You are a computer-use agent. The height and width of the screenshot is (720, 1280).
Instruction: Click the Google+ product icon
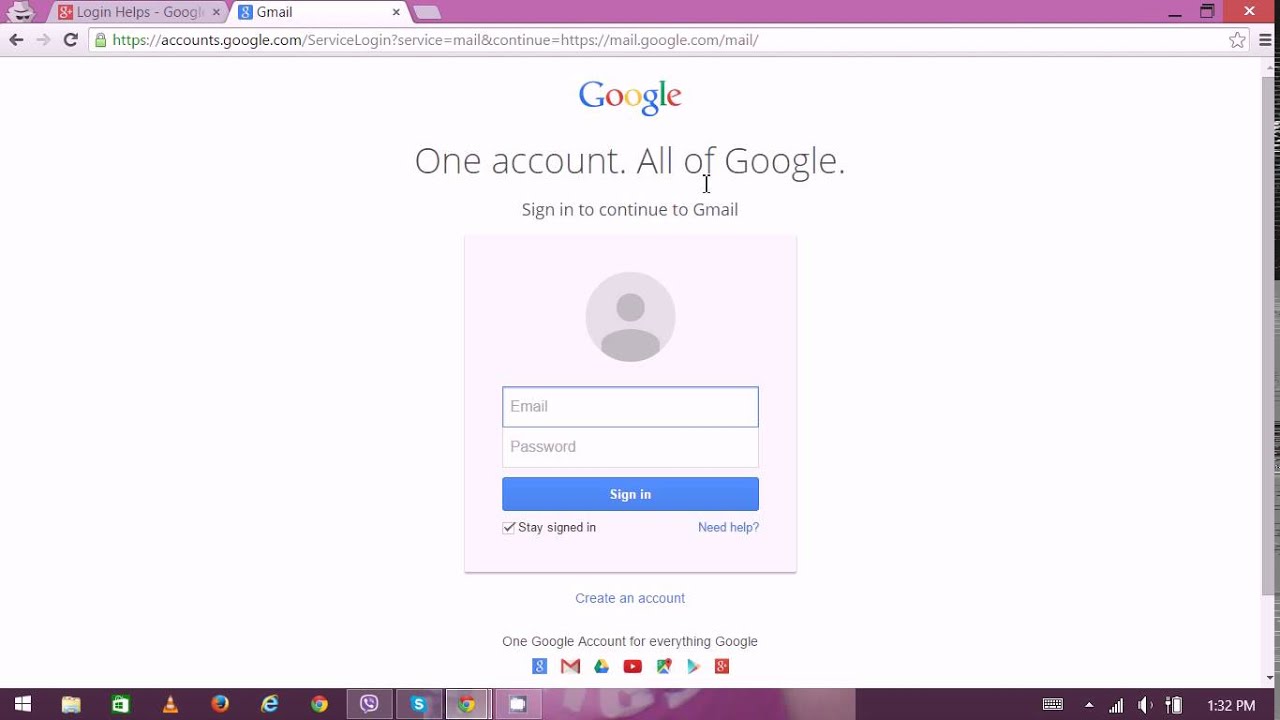[722, 666]
